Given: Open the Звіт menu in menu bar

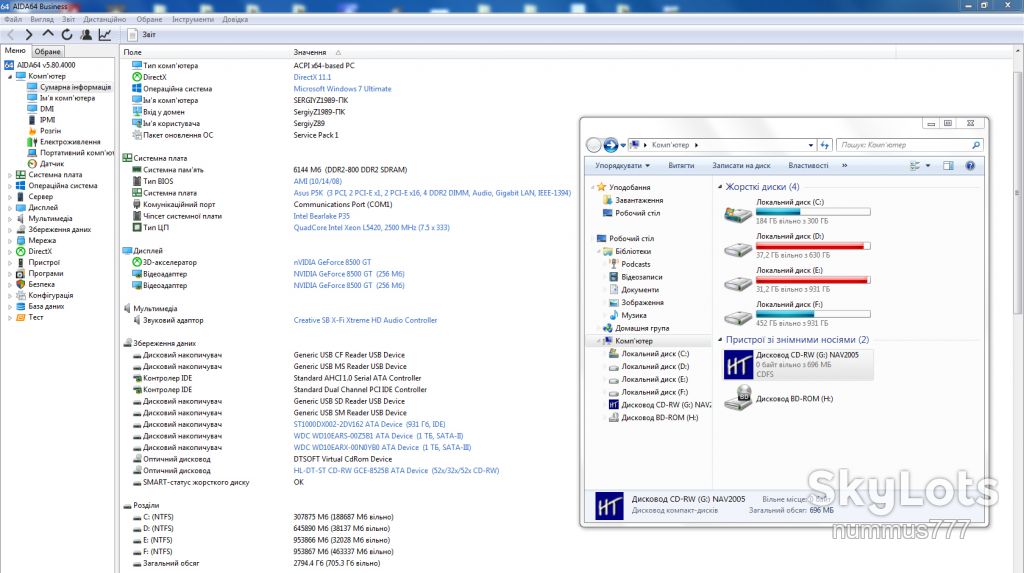Looking at the screenshot, I should [69, 20].
